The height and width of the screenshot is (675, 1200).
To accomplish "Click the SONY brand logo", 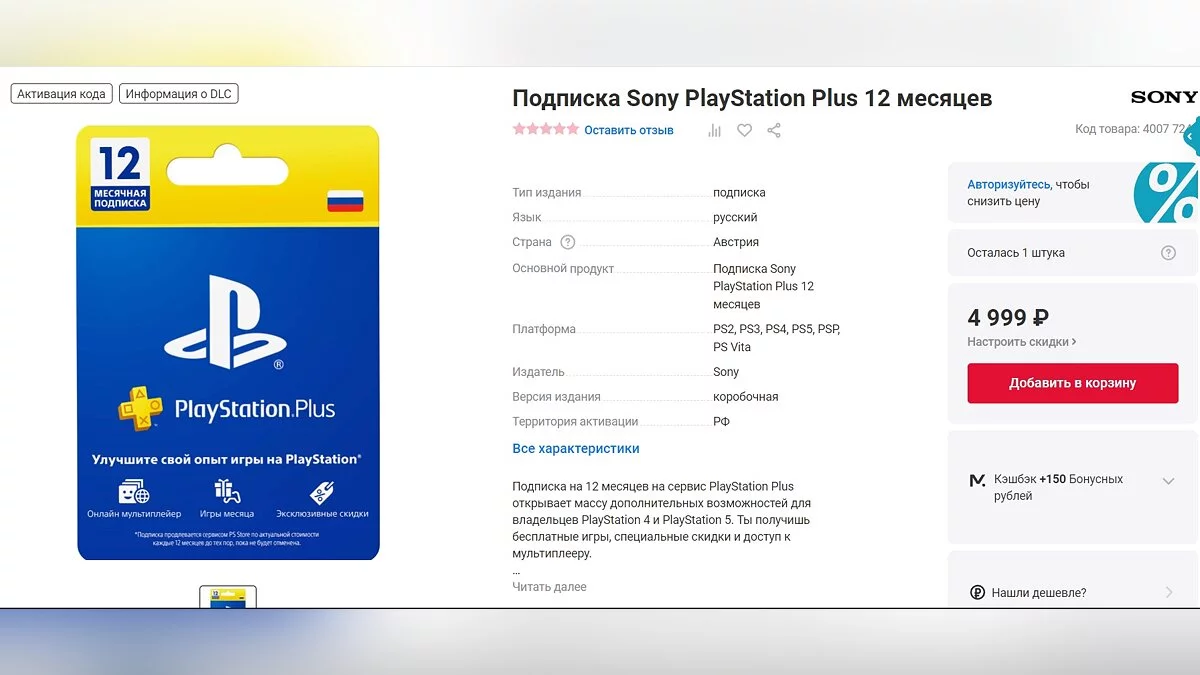I will coord(1164,97).
